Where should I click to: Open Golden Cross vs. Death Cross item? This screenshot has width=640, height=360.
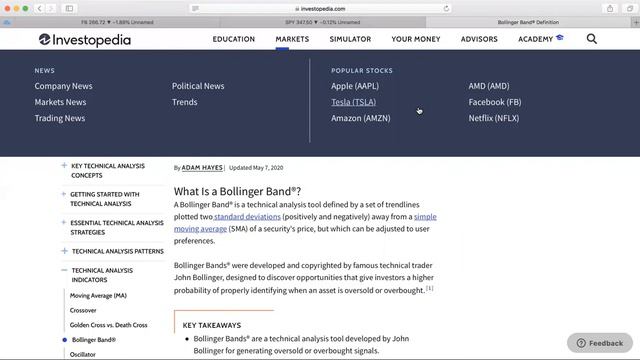pyautogui.click(x=109, y=325)
